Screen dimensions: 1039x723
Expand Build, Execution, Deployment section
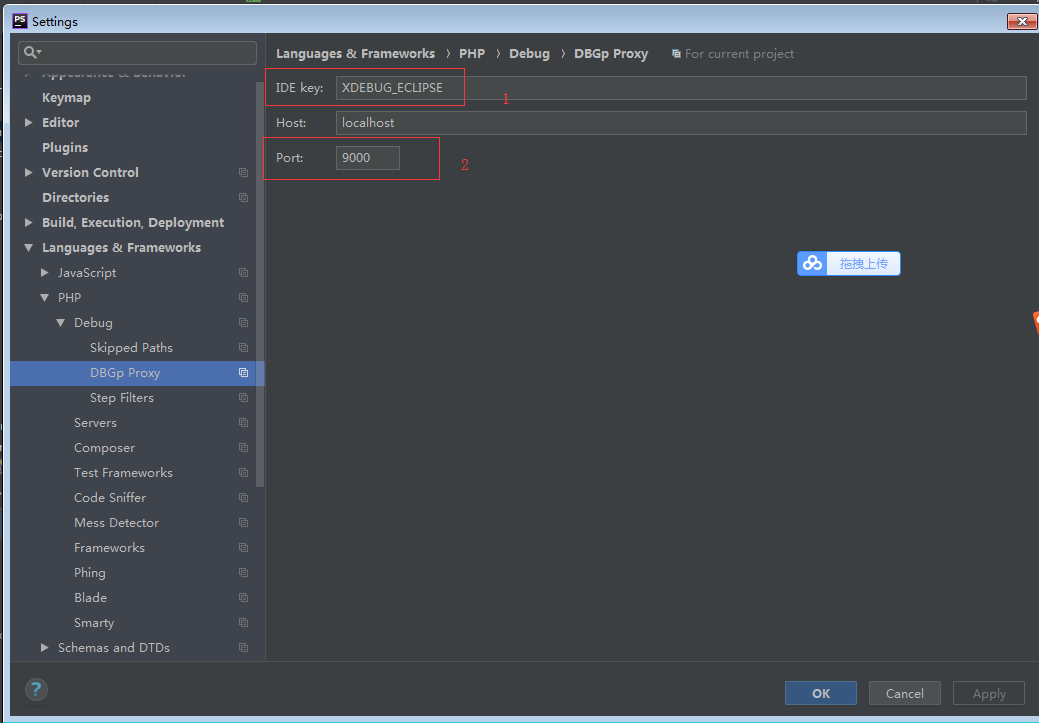tap(29, 223)
